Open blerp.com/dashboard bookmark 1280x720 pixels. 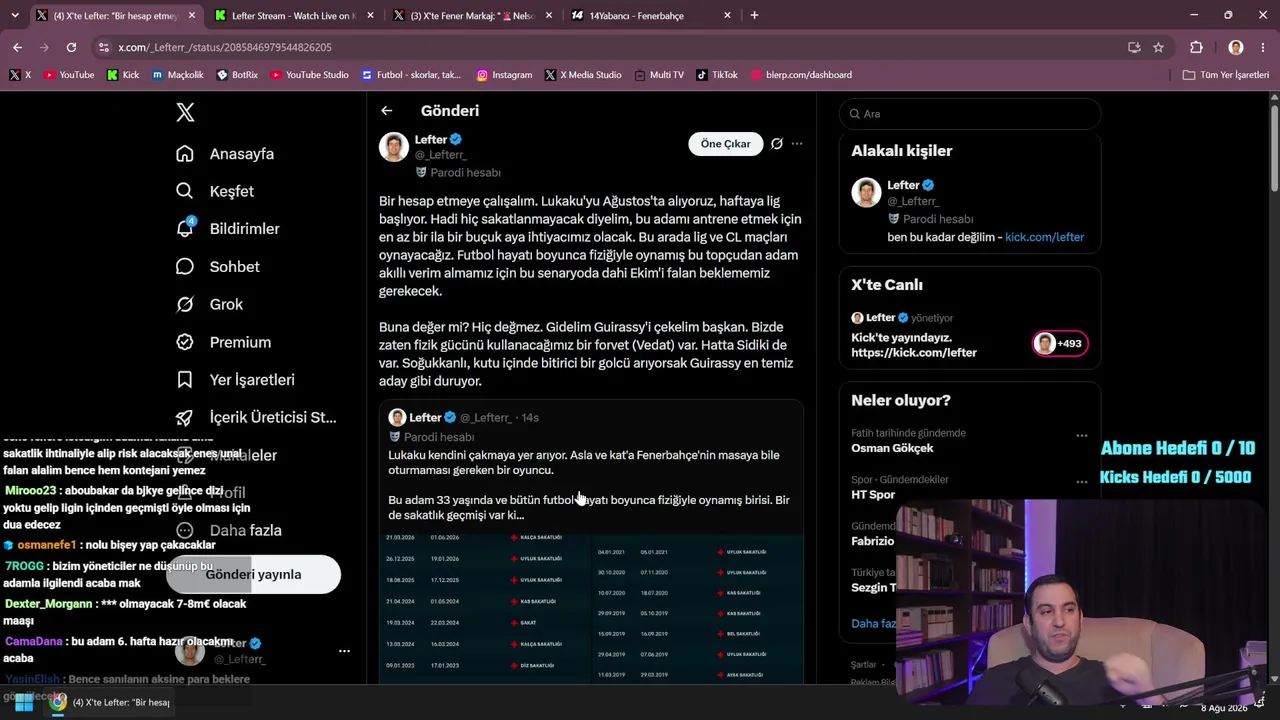point(801,75)
